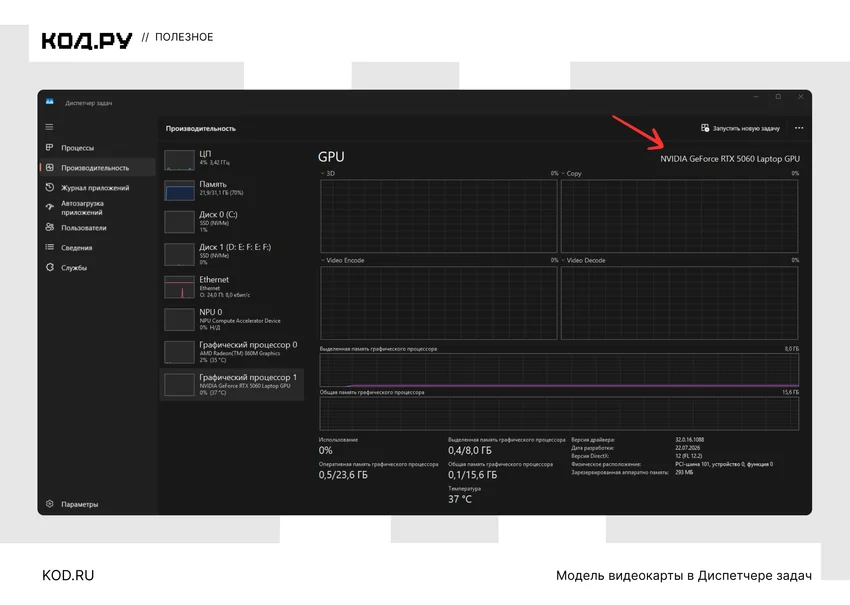Click the 37 °C temperature value
The height and width of the screenshot is (605, 850).
coord(460,499)
